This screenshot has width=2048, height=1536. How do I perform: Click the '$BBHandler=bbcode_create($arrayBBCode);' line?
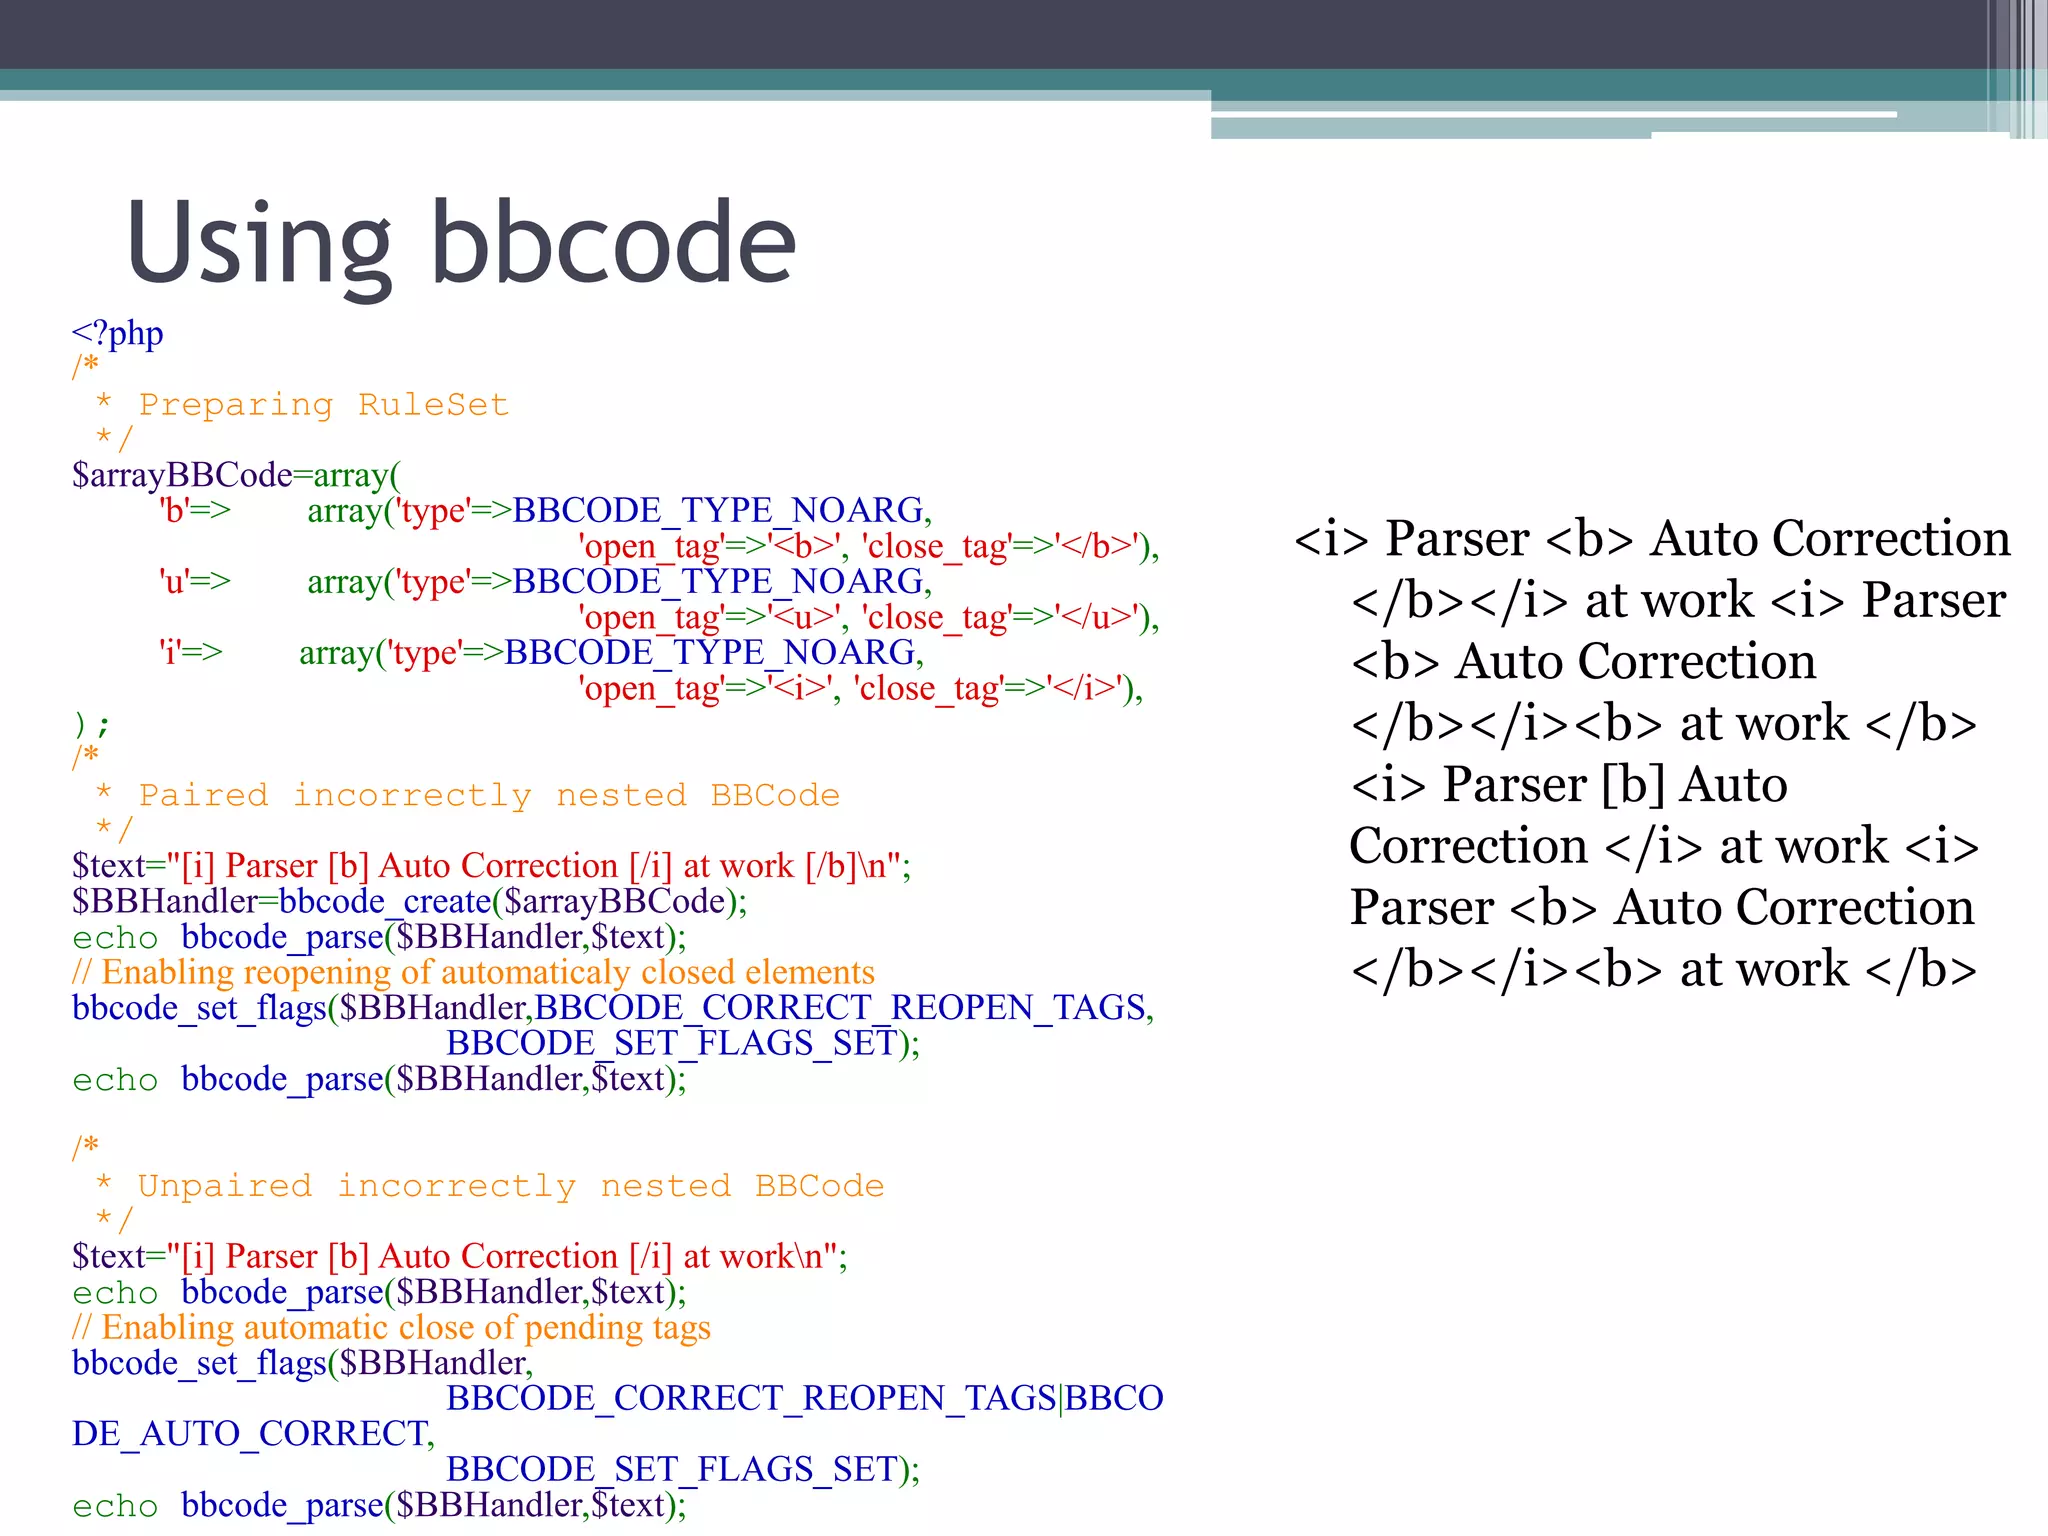pyautogui.click(x=409, y=901)
